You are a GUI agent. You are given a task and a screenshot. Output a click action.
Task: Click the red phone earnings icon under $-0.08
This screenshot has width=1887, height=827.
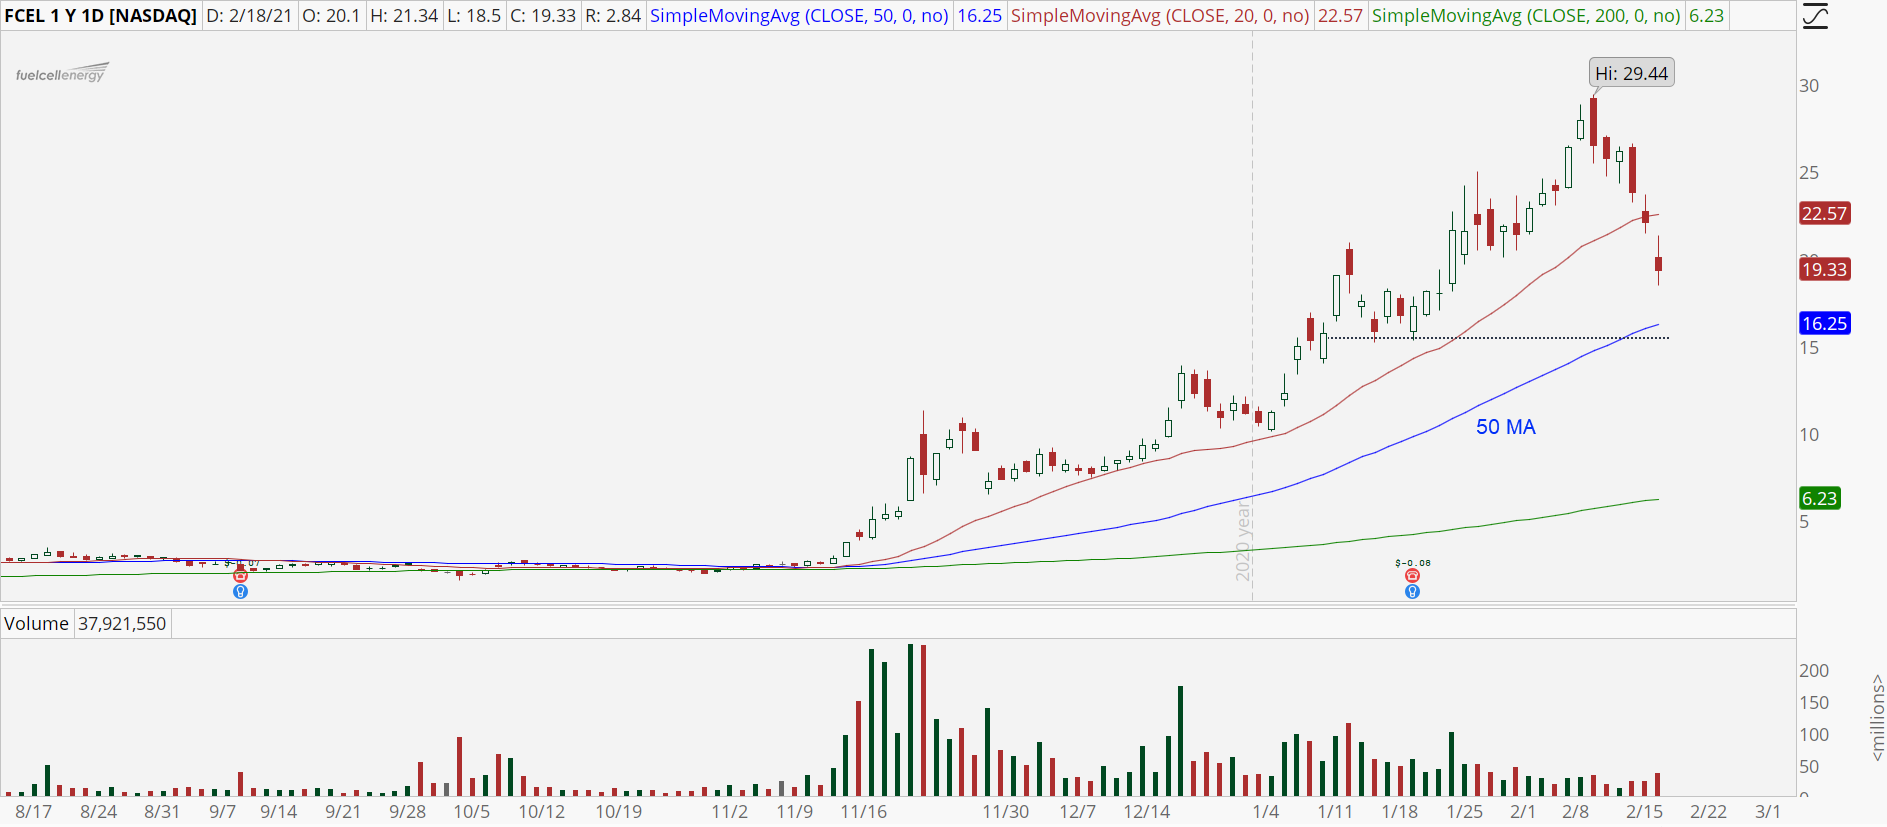click(1412, 576)
